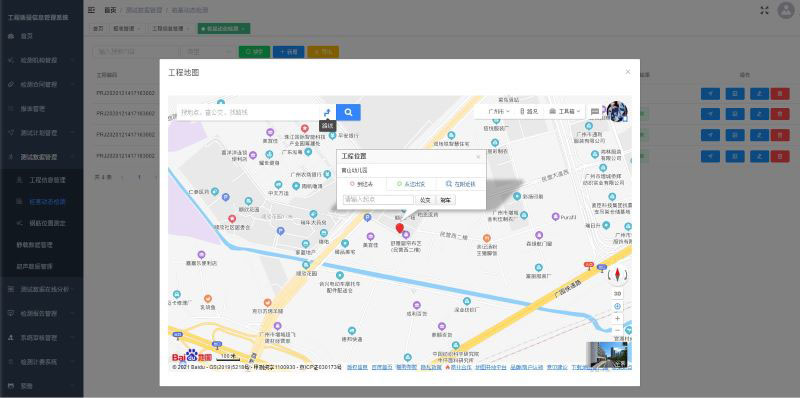The width and height of the screenshot is (800, 398).
Task: Open the 广州市 city selector dropdown
Action: click(498, 111)
